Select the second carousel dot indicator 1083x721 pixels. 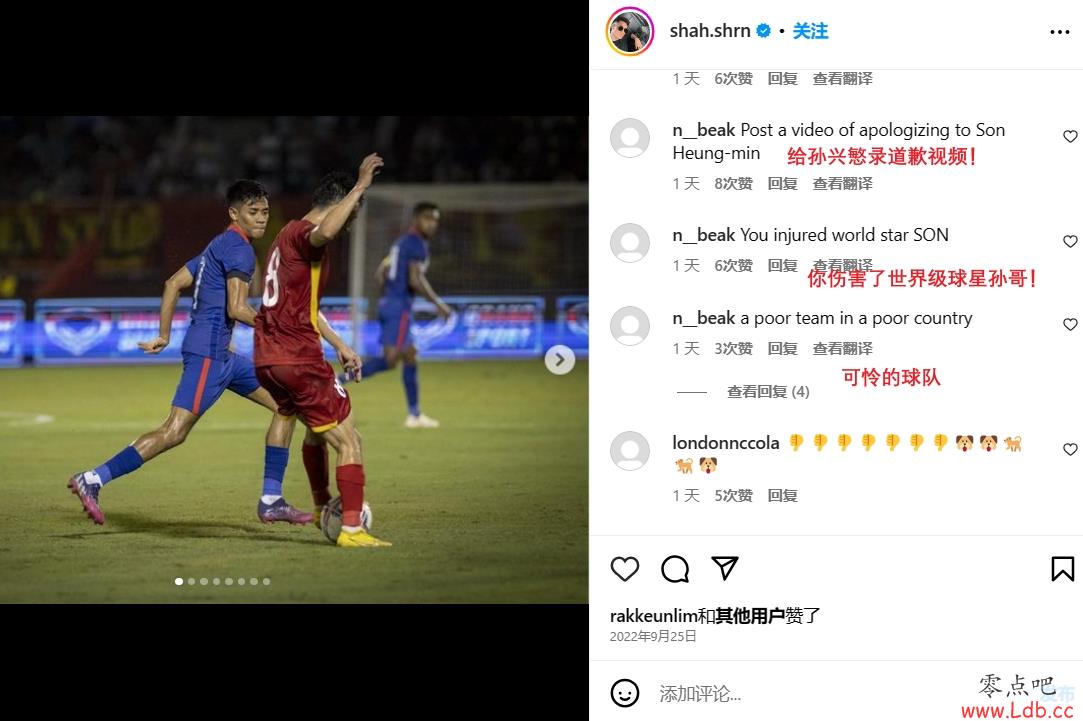191,581
